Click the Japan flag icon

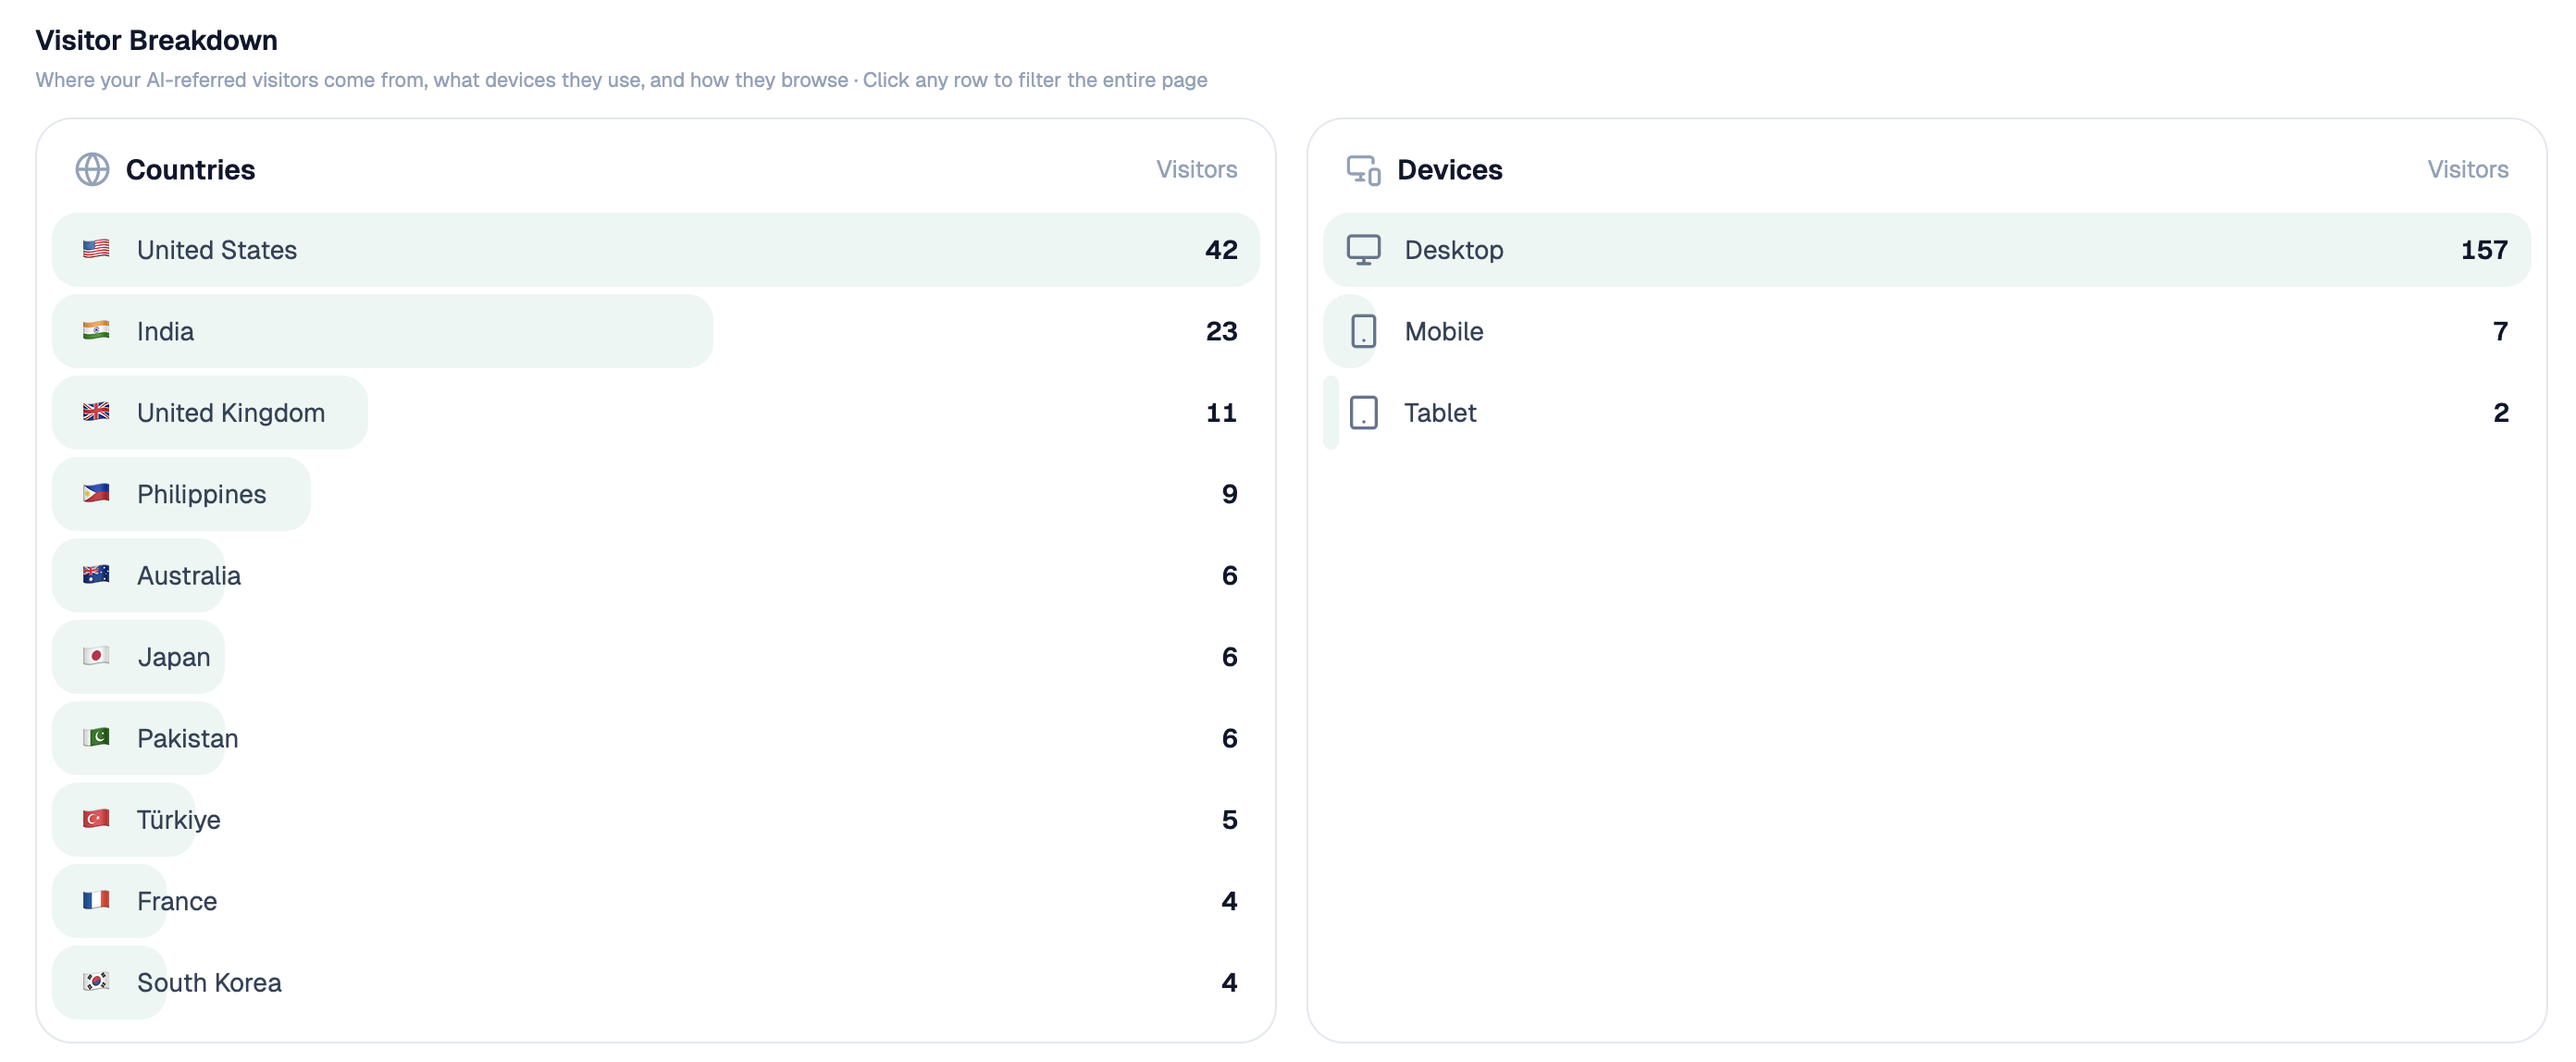coord(96,656)
